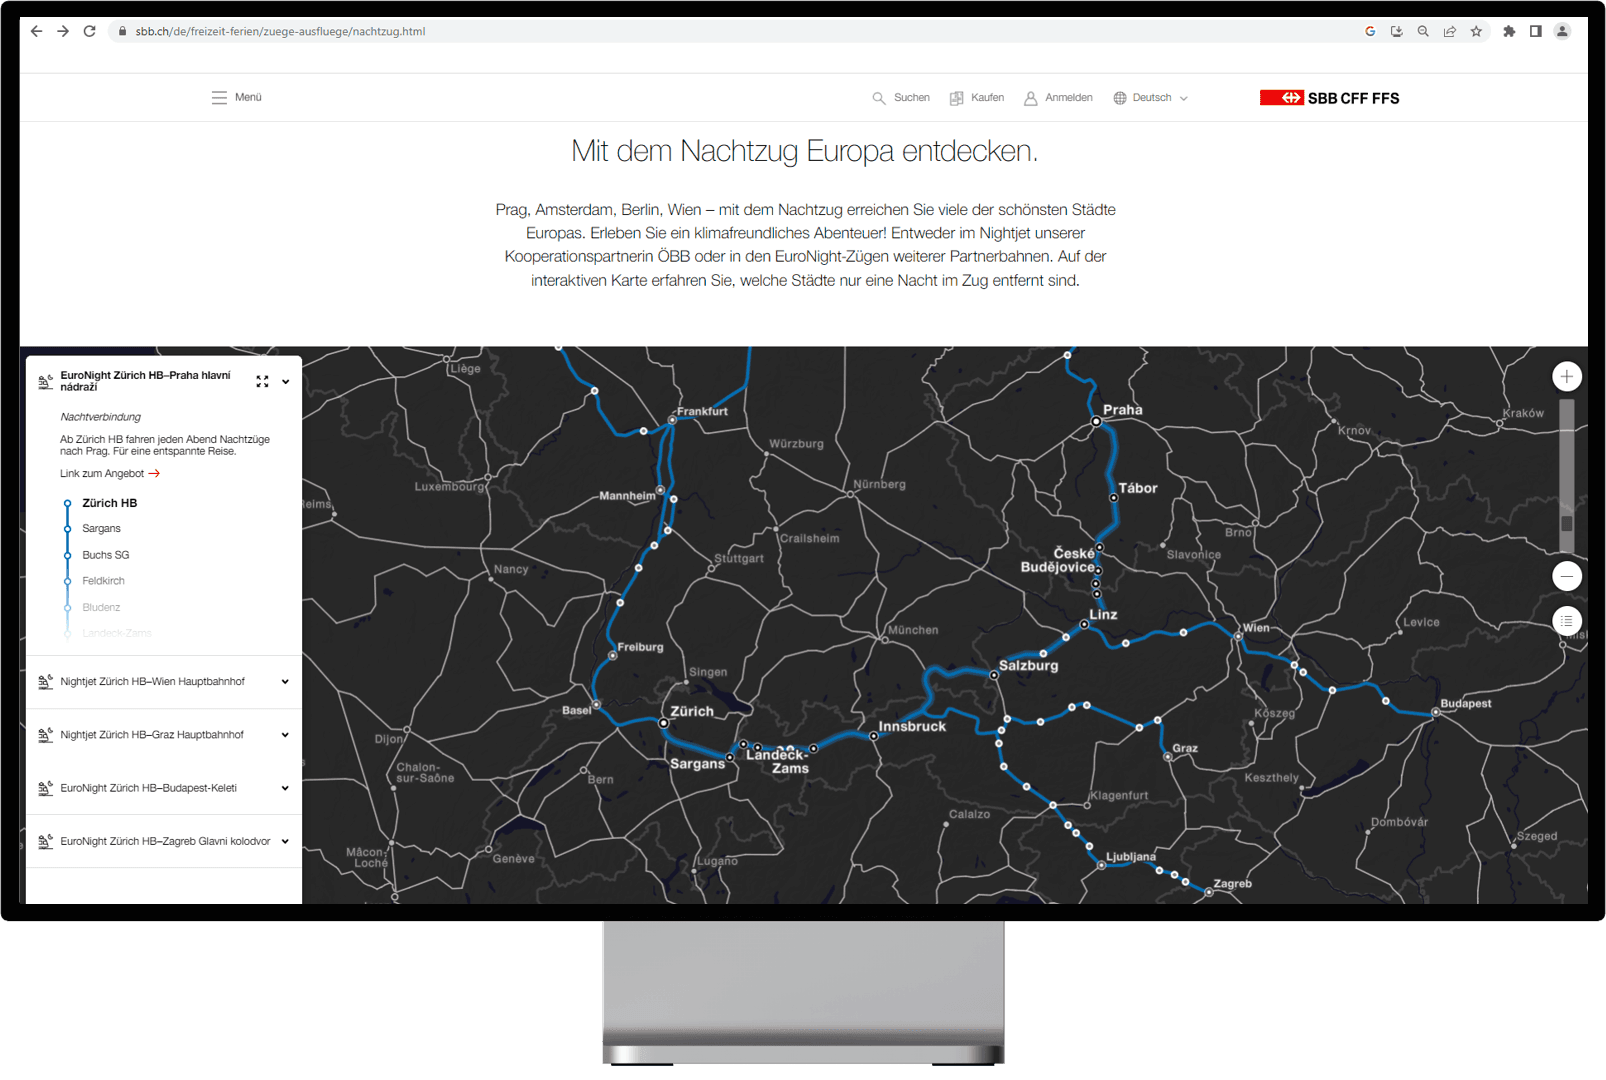
Task: Follow the Link zum Angebot link
Action: [110, 474]
